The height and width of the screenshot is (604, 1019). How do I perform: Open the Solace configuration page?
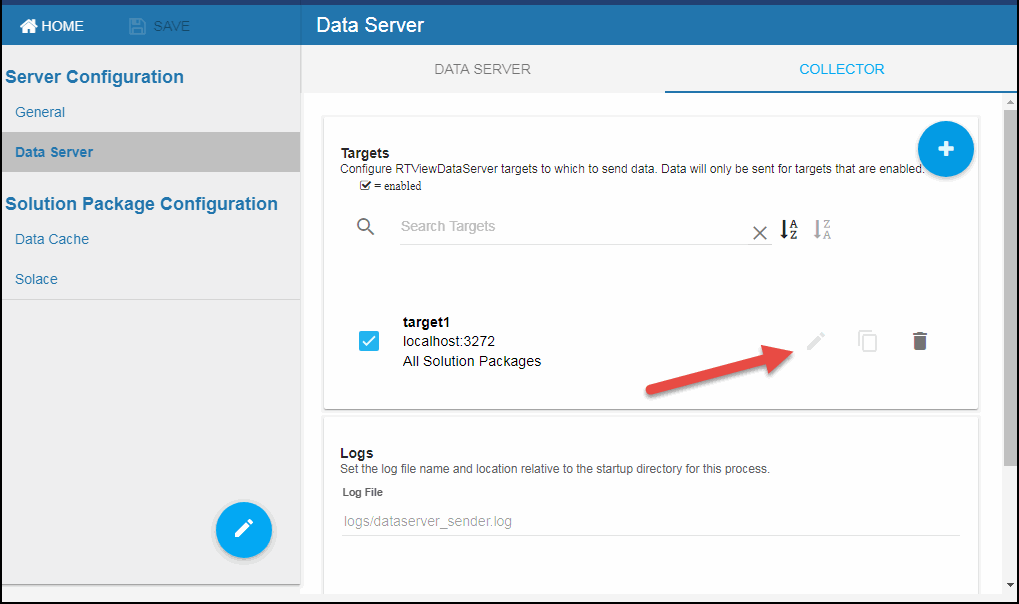pyautogui.click(x=36, y=279)
